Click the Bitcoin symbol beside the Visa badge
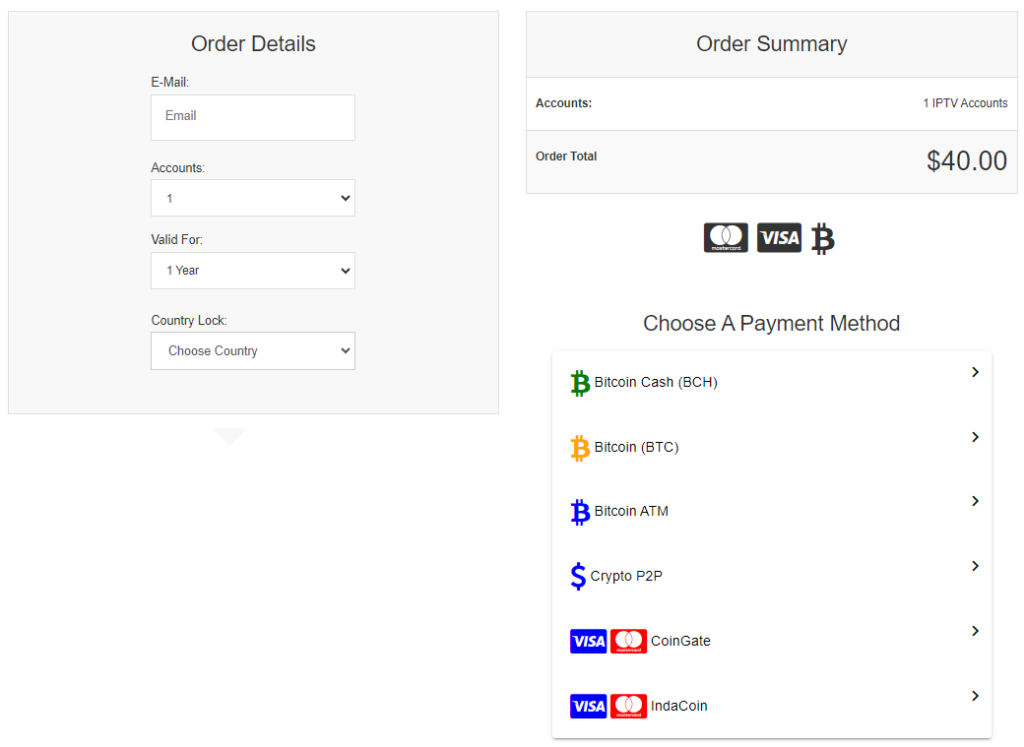1024x747 pixels. [x=822, y=238]
